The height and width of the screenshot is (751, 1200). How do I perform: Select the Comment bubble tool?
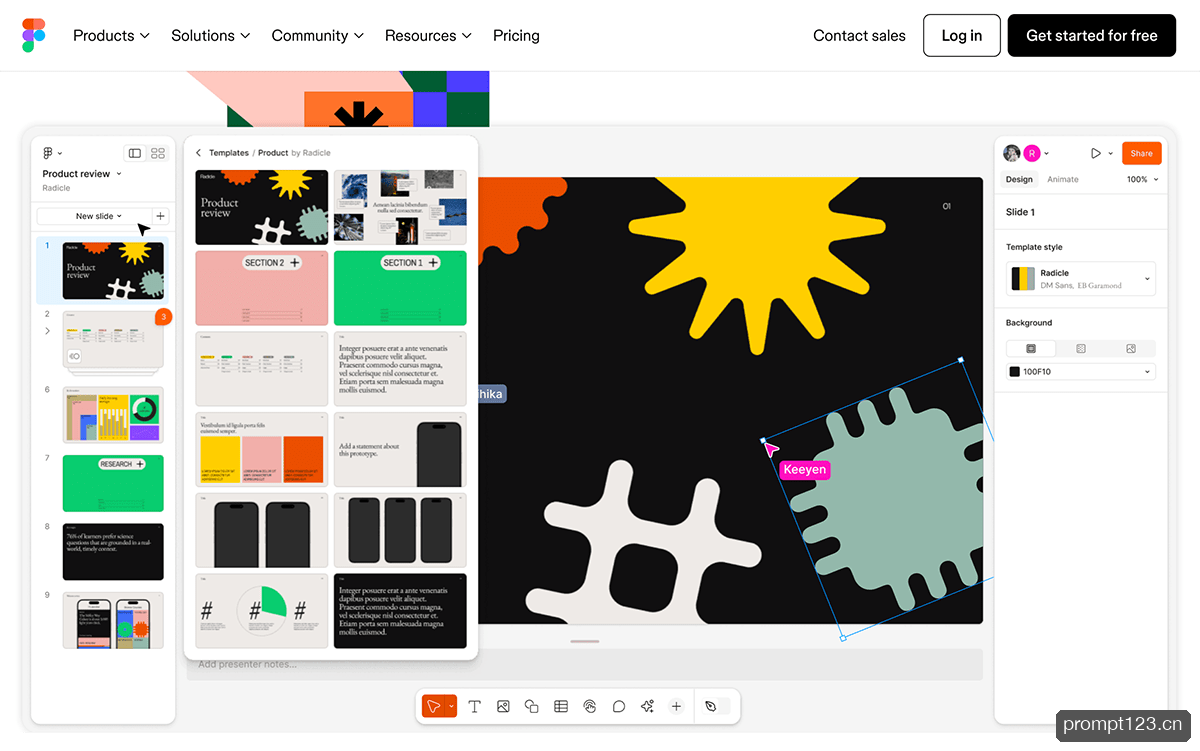click(x=619, y=706)
